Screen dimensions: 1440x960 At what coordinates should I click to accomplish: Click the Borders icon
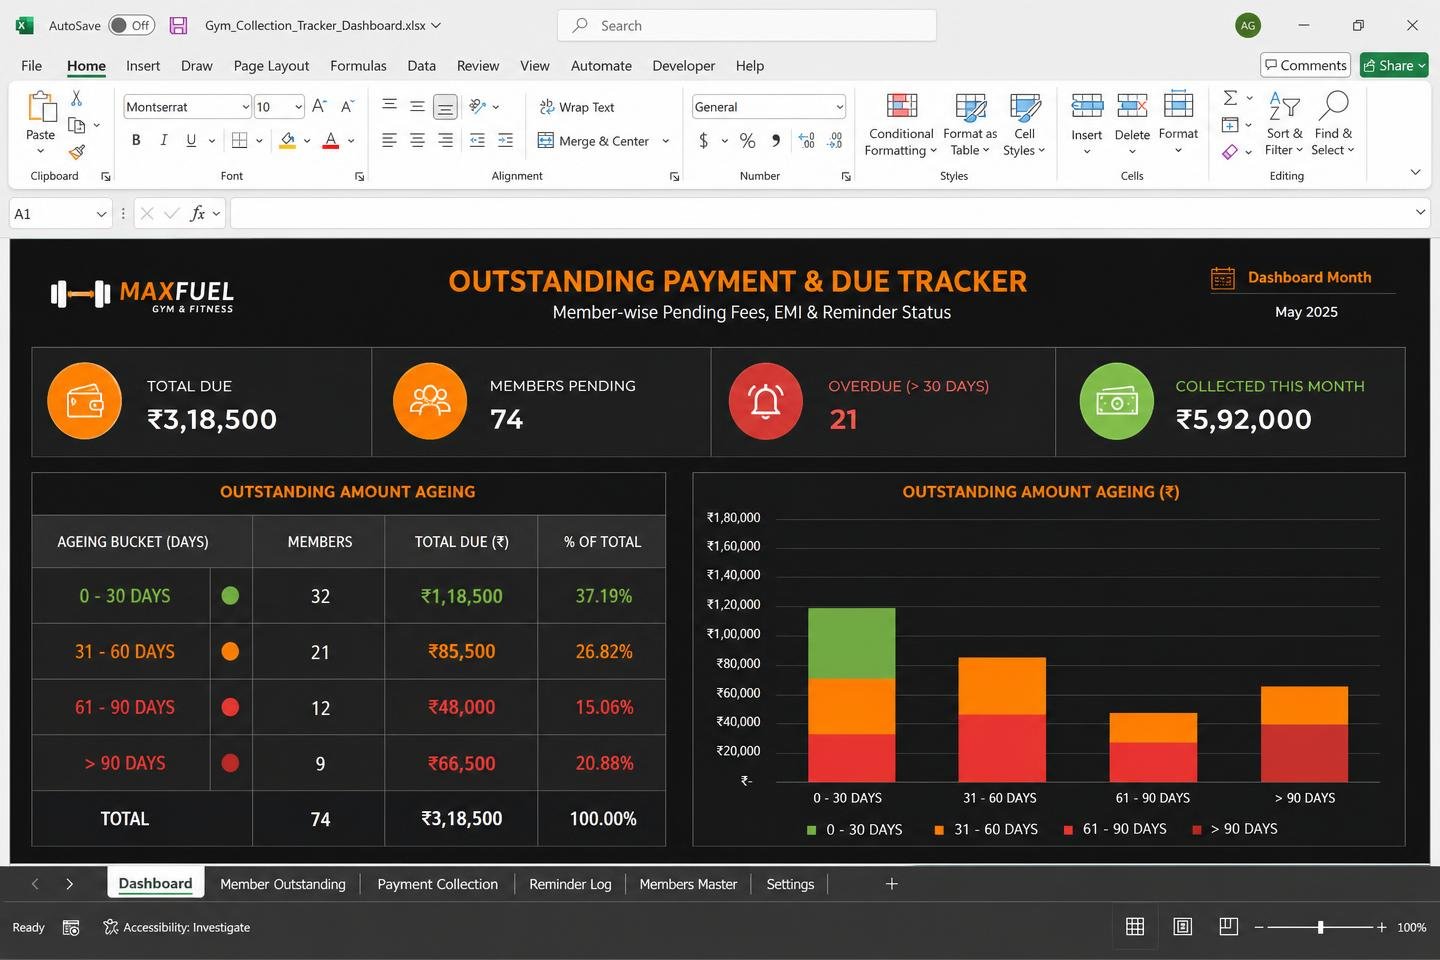coord(240,141)
